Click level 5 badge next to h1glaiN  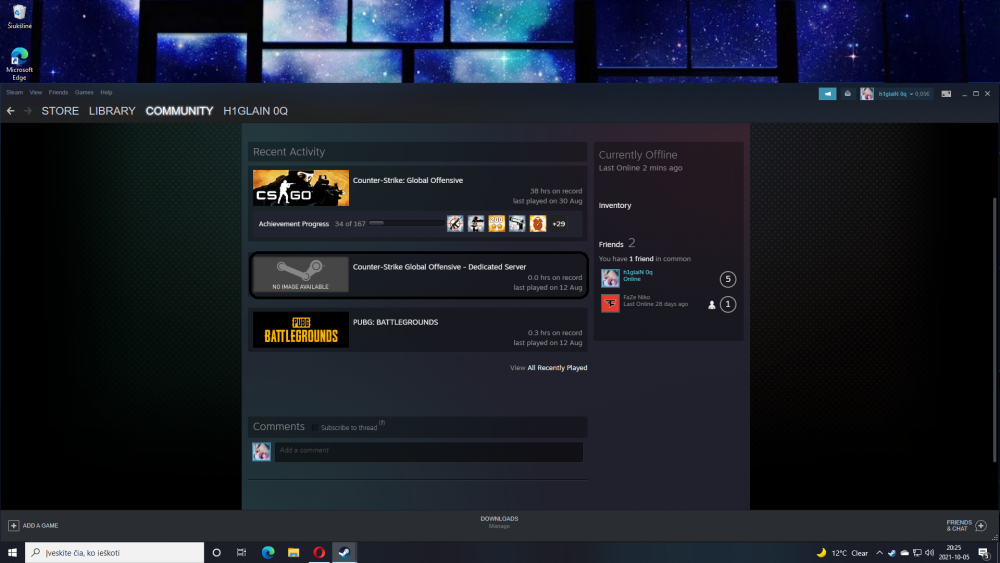728,279
